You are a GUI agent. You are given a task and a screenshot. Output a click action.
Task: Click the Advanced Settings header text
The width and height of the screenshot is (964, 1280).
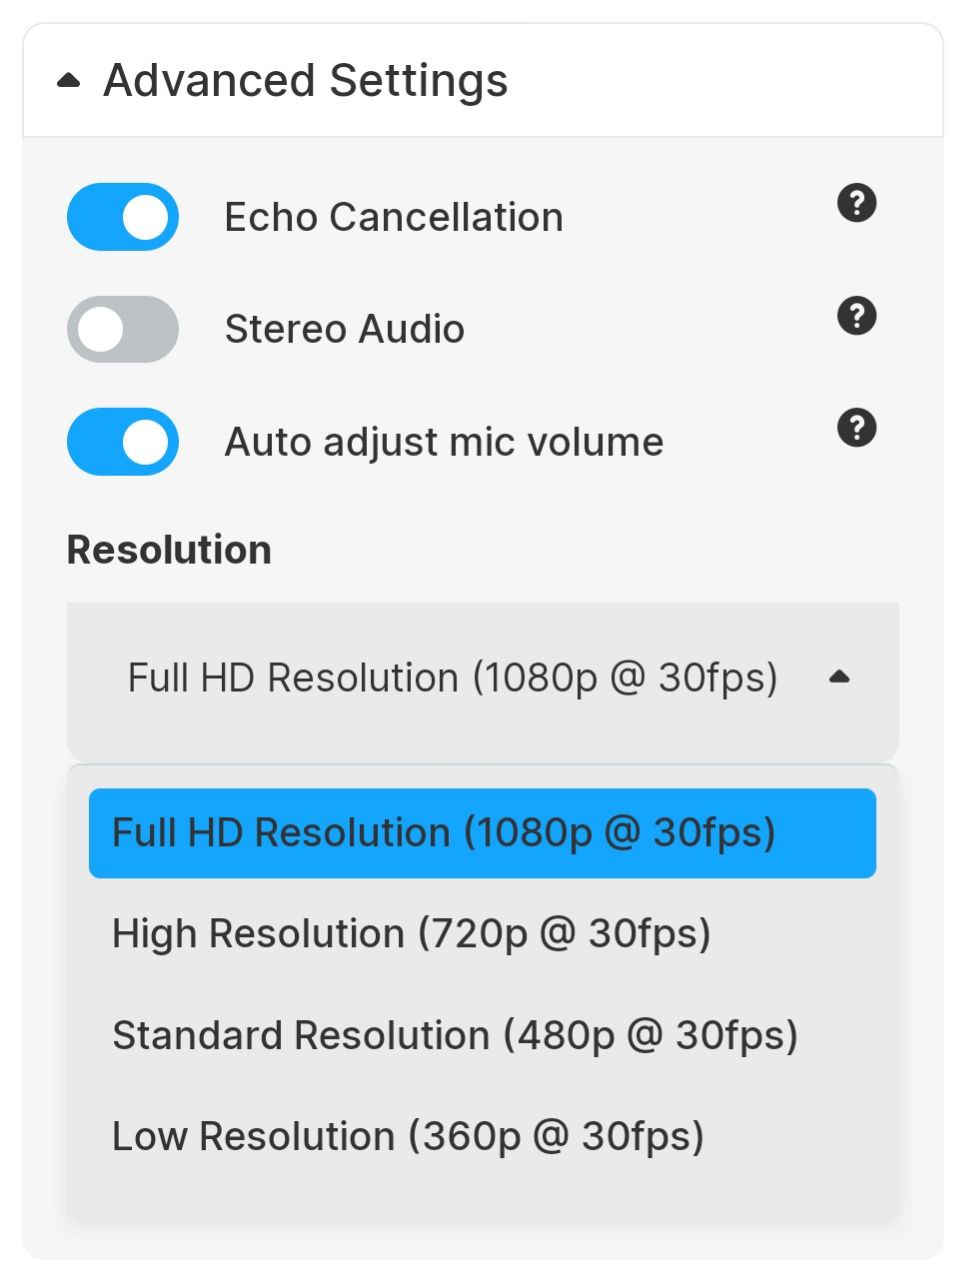click(306, 79)
